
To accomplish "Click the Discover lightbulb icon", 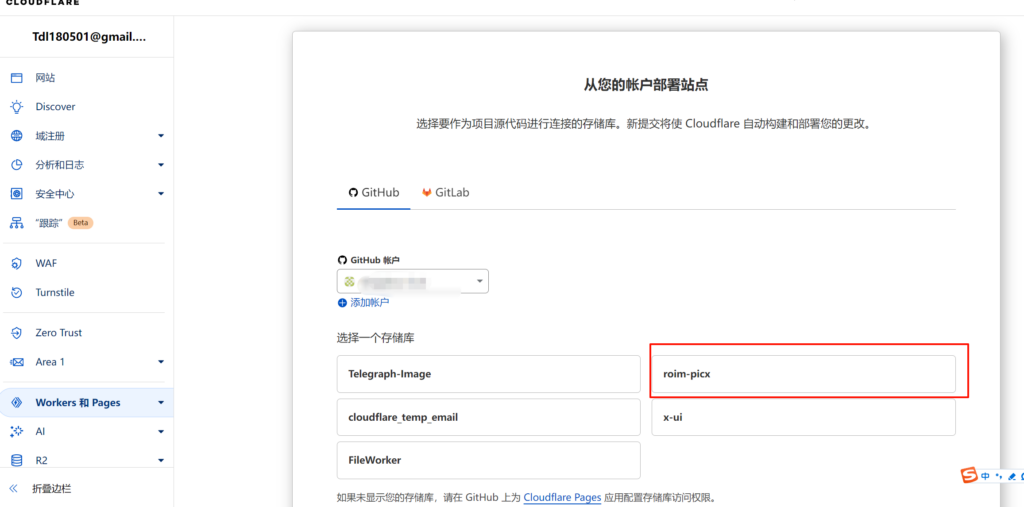I will 16,107.
